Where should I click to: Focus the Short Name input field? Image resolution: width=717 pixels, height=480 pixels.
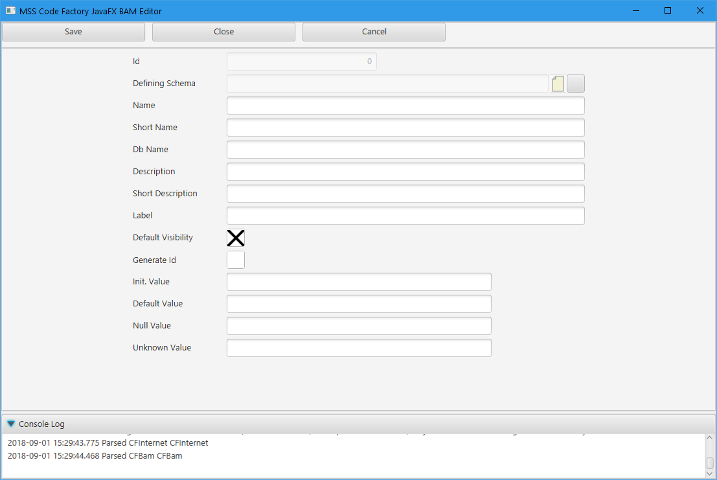pyautogui.click(x=405, y=128)
